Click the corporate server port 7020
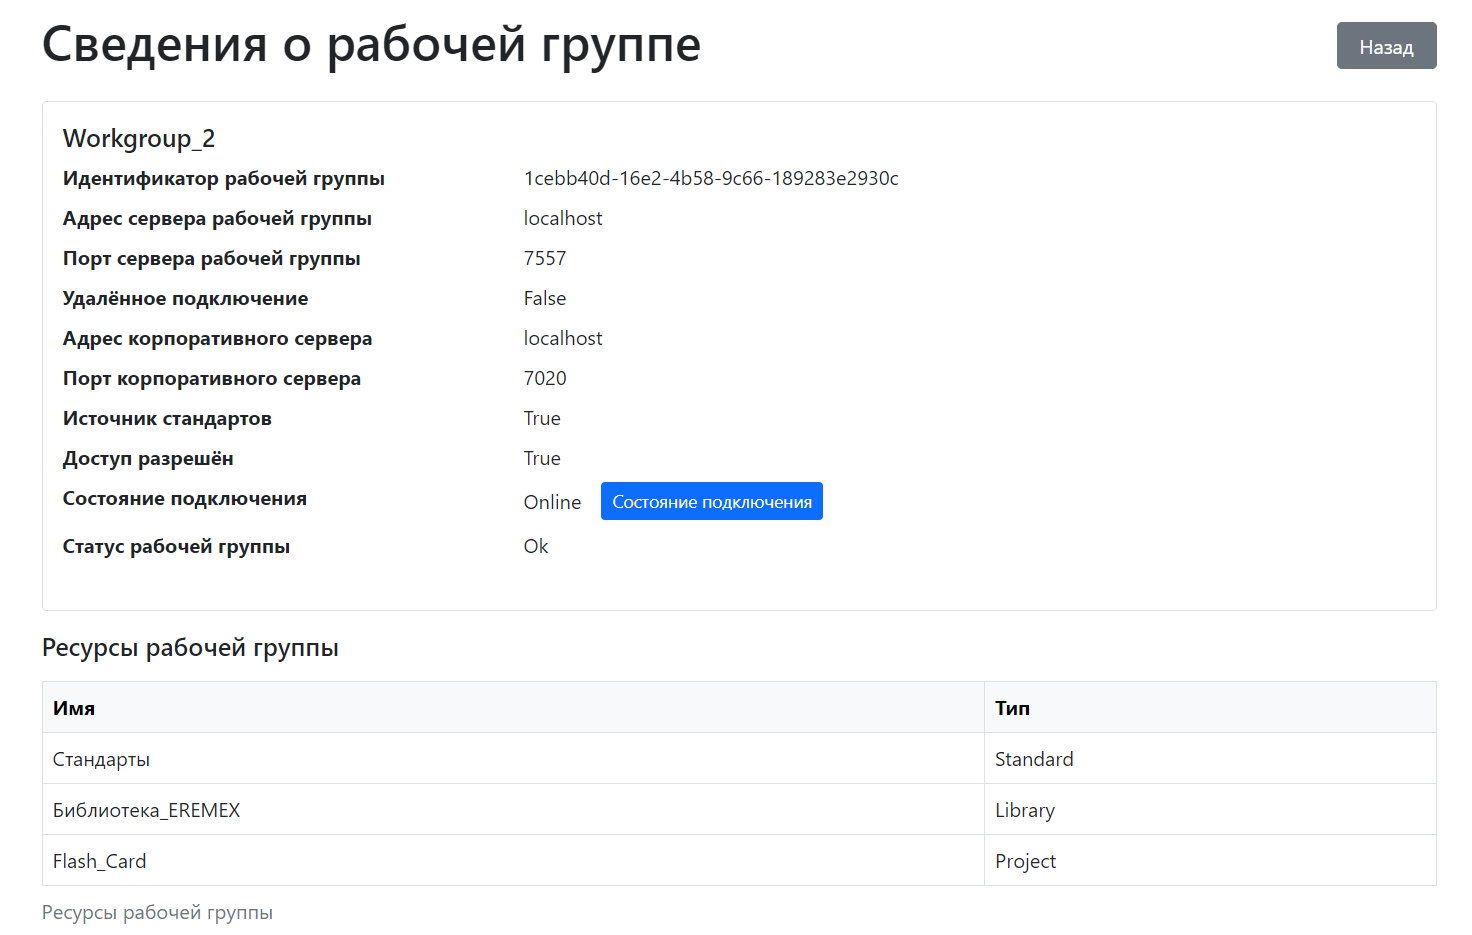1472x935 pixels. point(544,378)
